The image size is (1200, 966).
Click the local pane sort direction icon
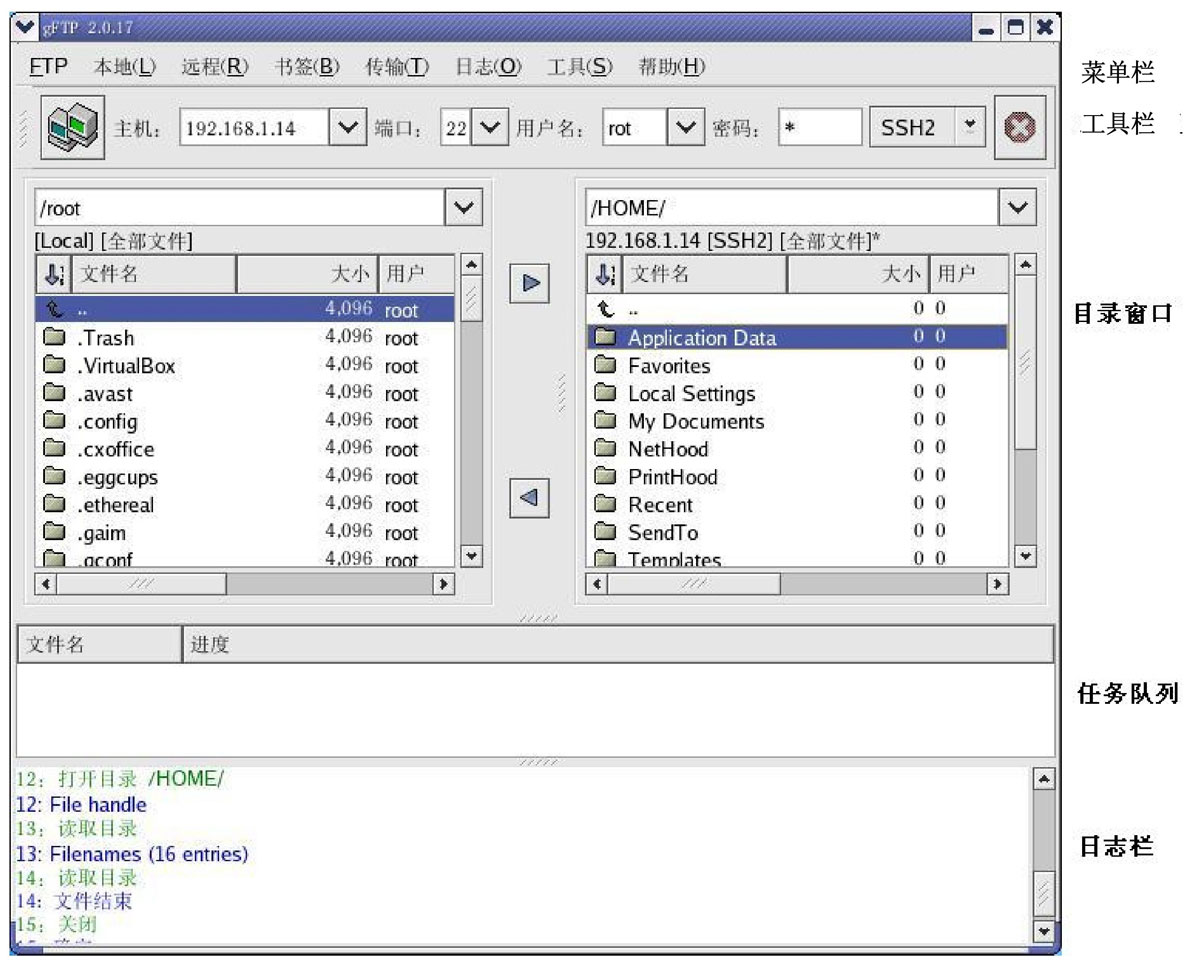54,274
